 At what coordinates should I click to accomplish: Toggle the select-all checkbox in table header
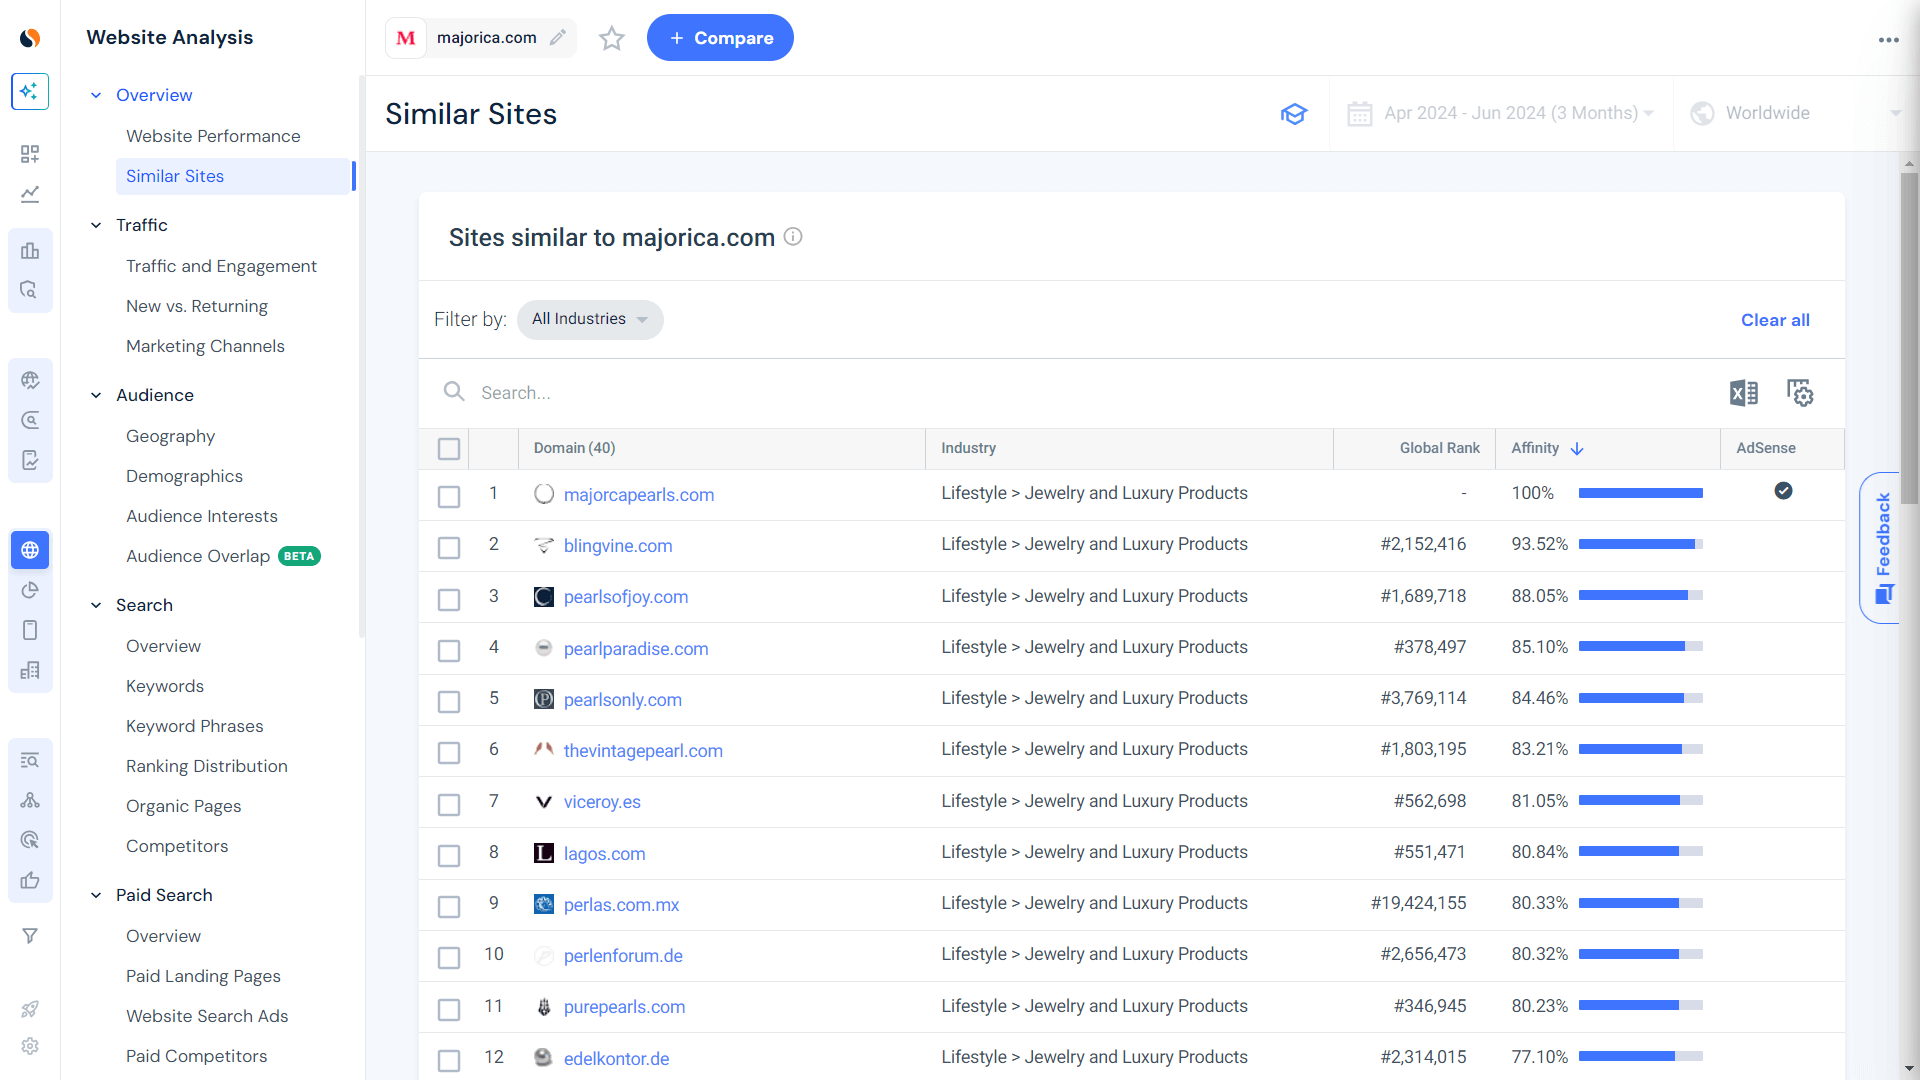(448, 447)
